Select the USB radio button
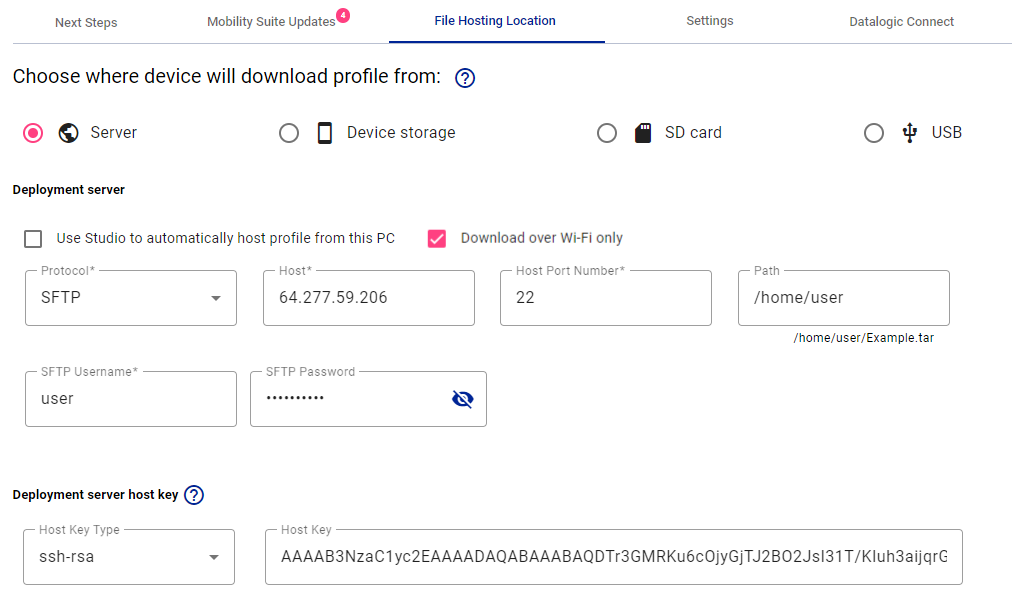 [x=874, y=133]
